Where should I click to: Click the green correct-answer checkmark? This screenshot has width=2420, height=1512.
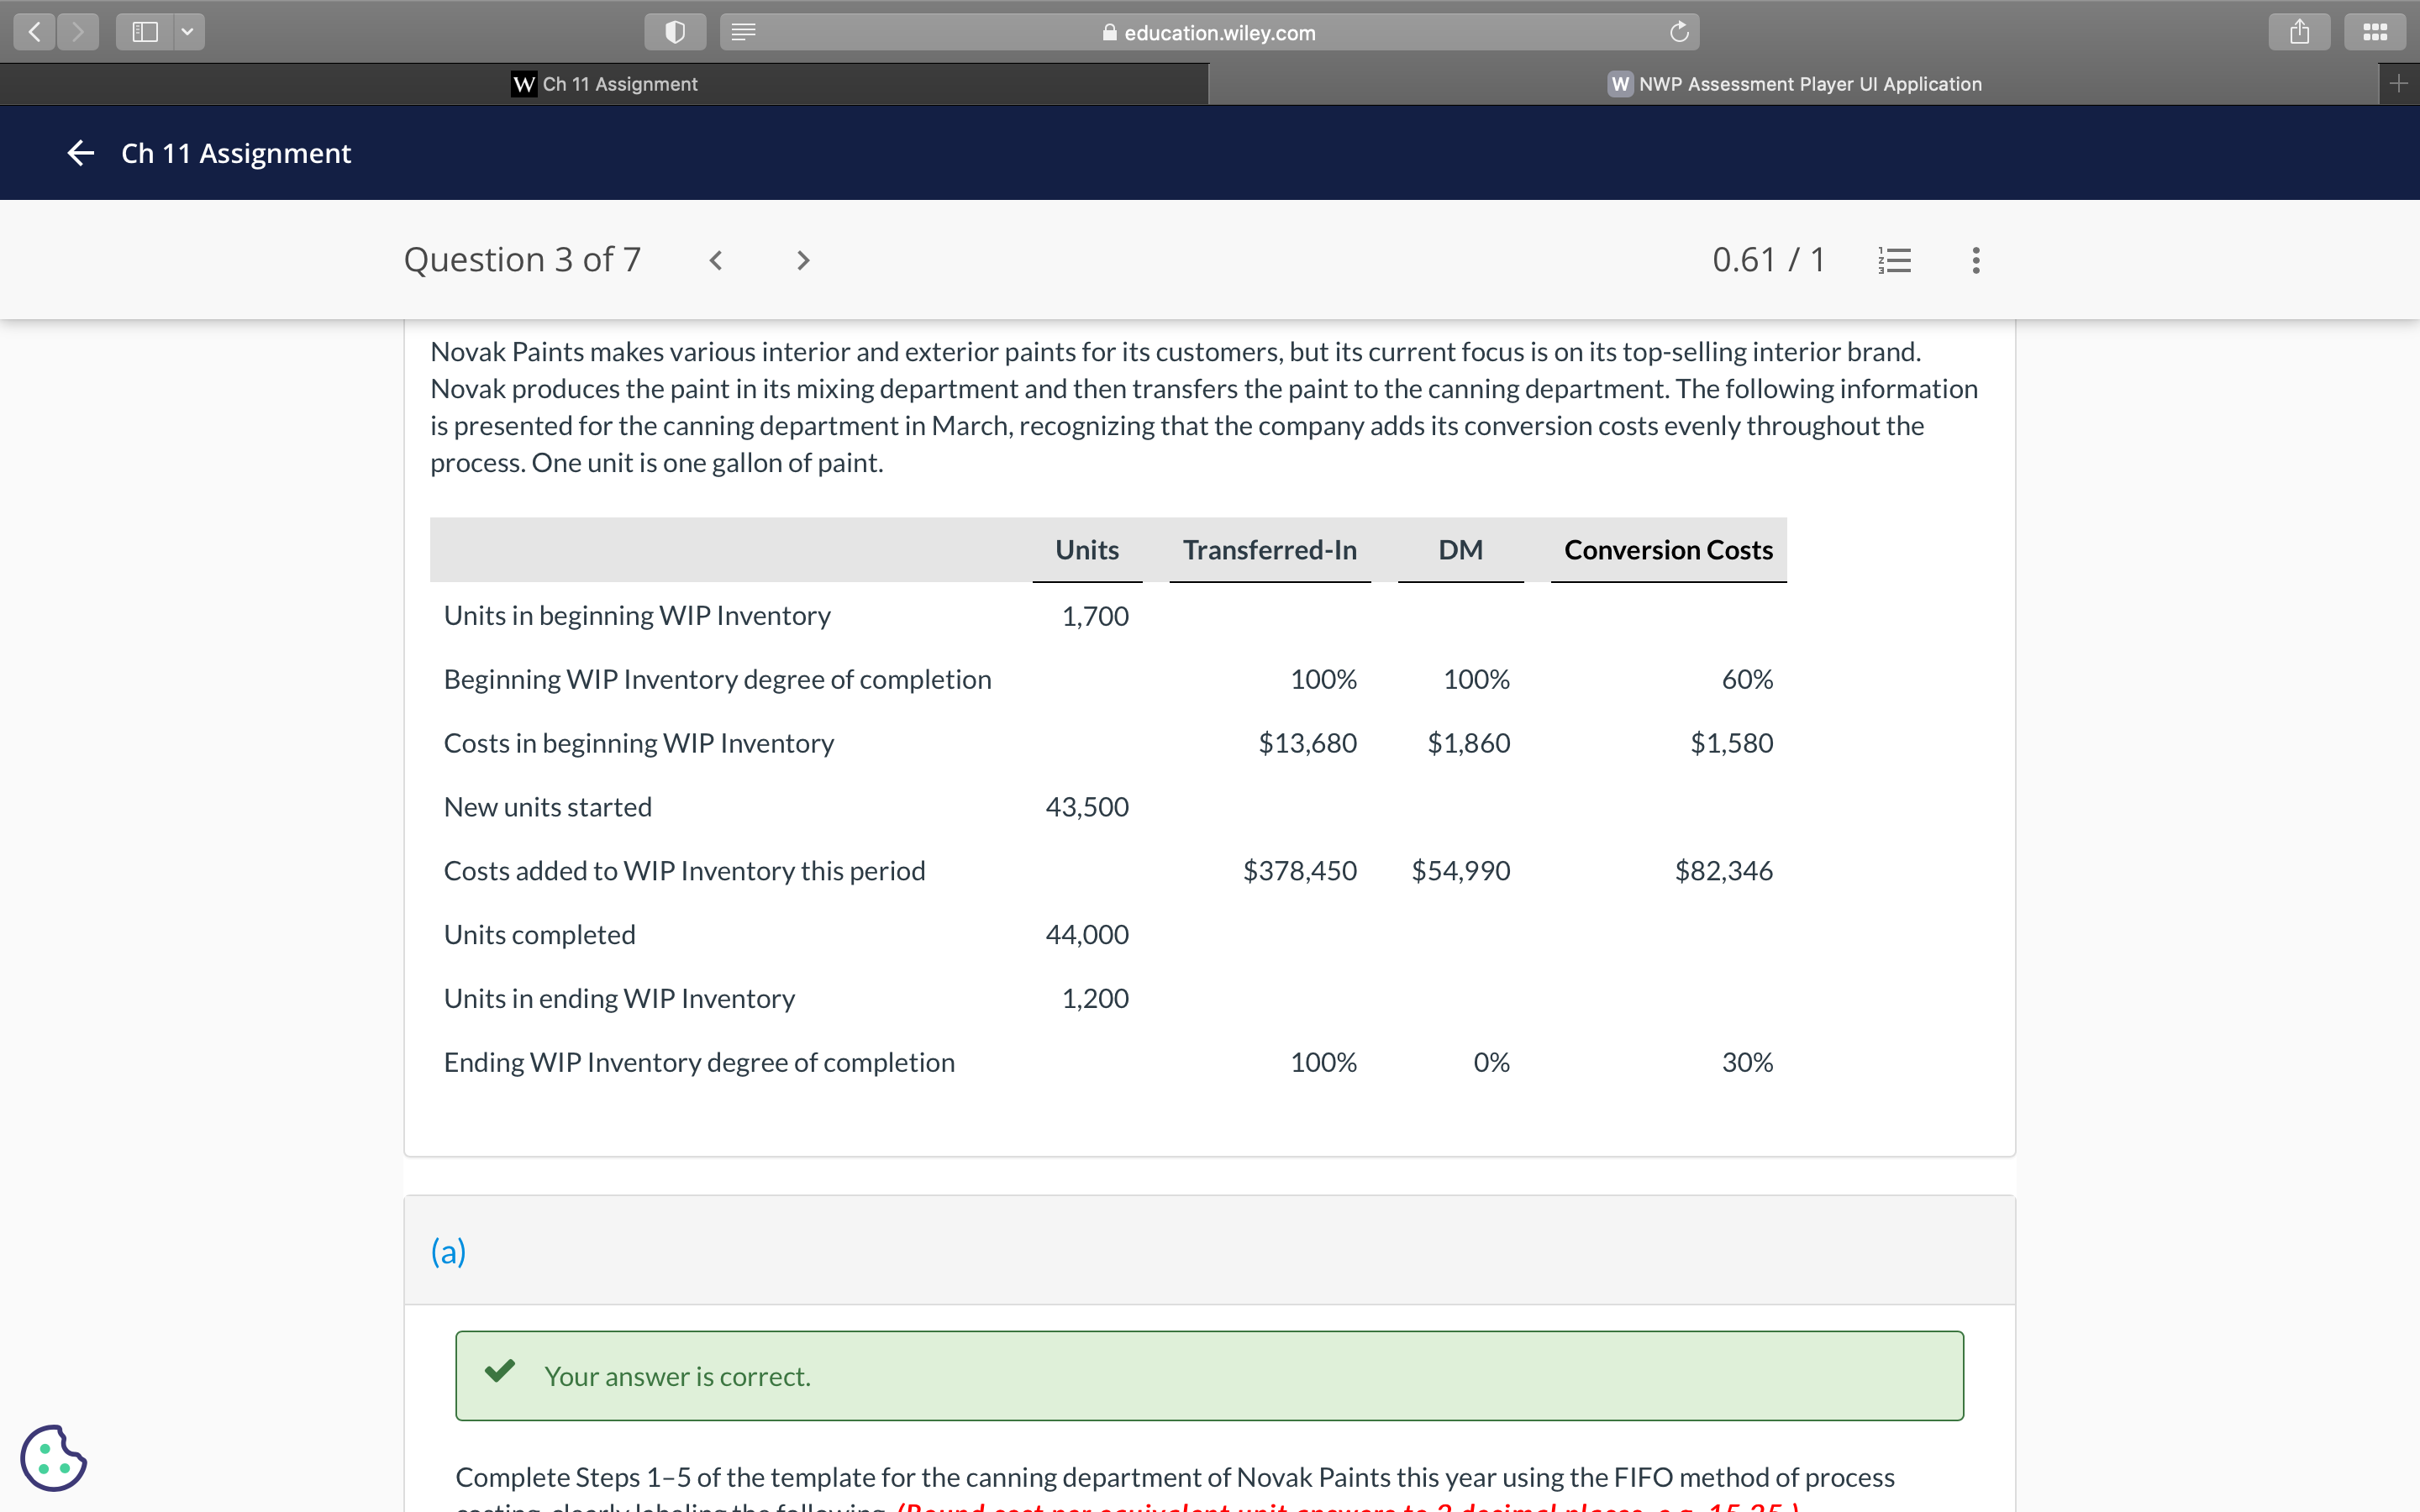501,1372
